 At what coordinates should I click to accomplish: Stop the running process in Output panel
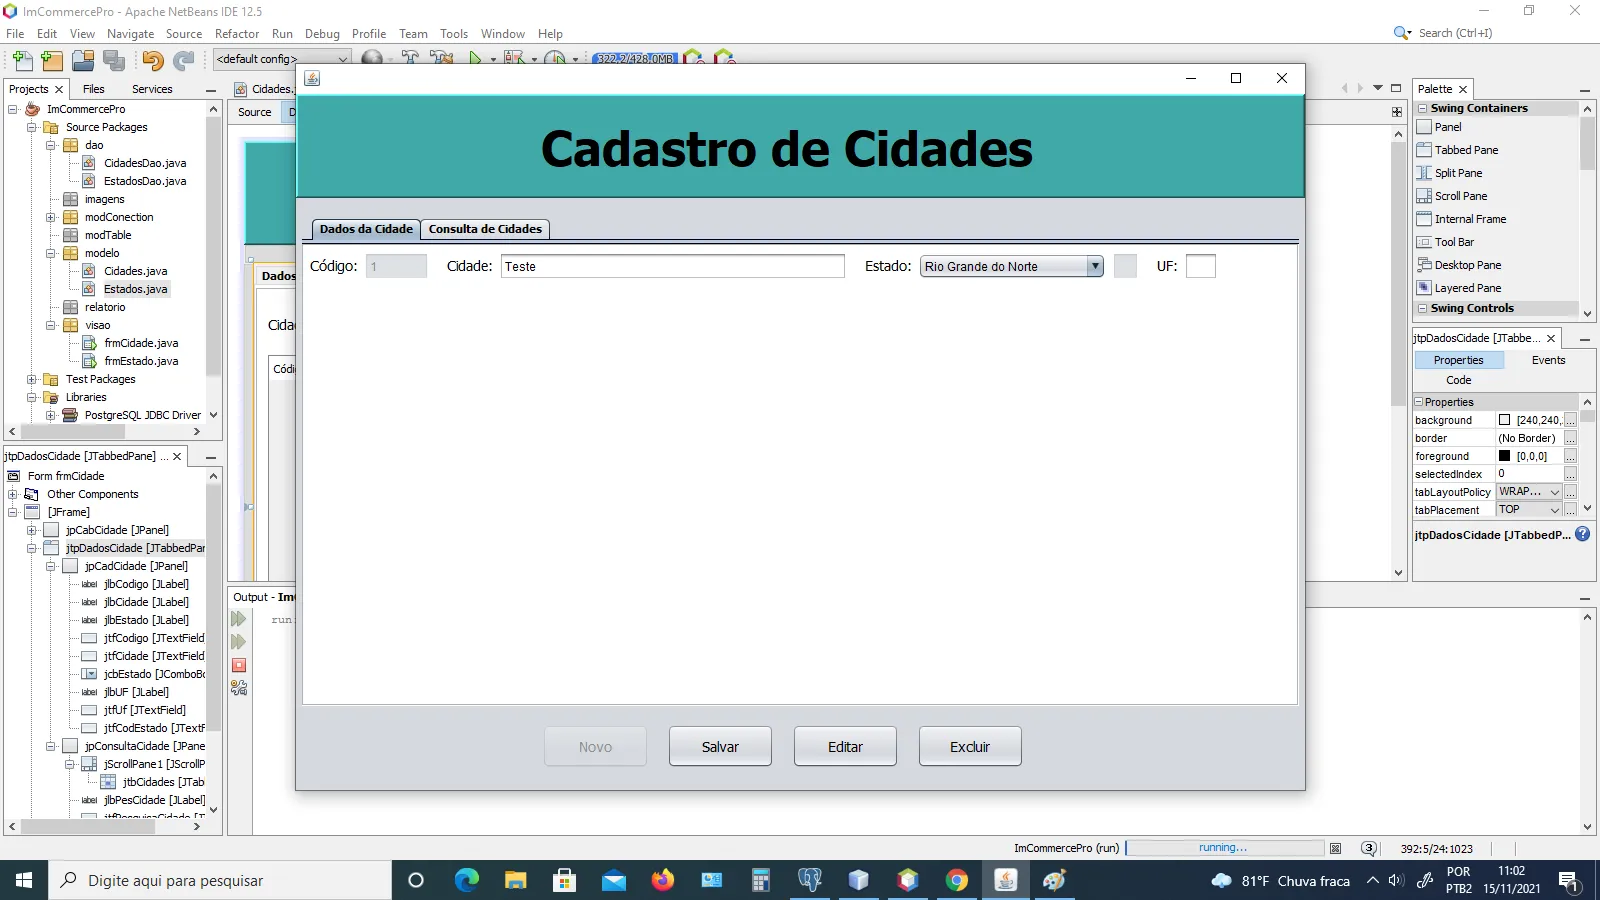[239, 665]
